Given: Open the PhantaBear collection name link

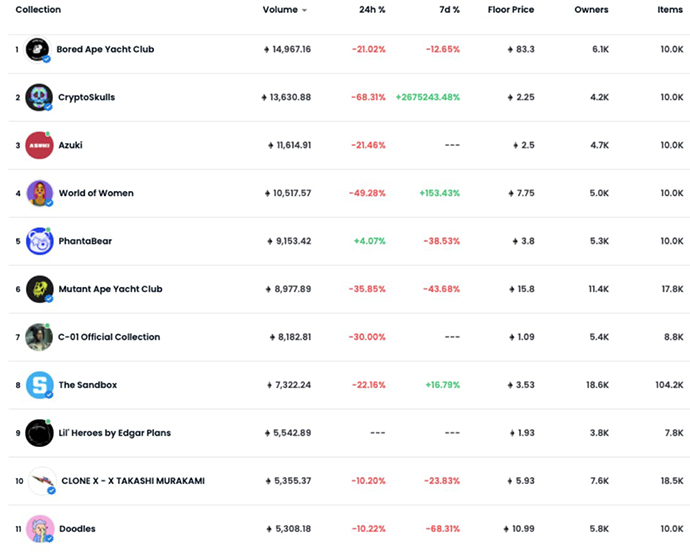Looking at the screenshot, I should (x=85, y=241).
